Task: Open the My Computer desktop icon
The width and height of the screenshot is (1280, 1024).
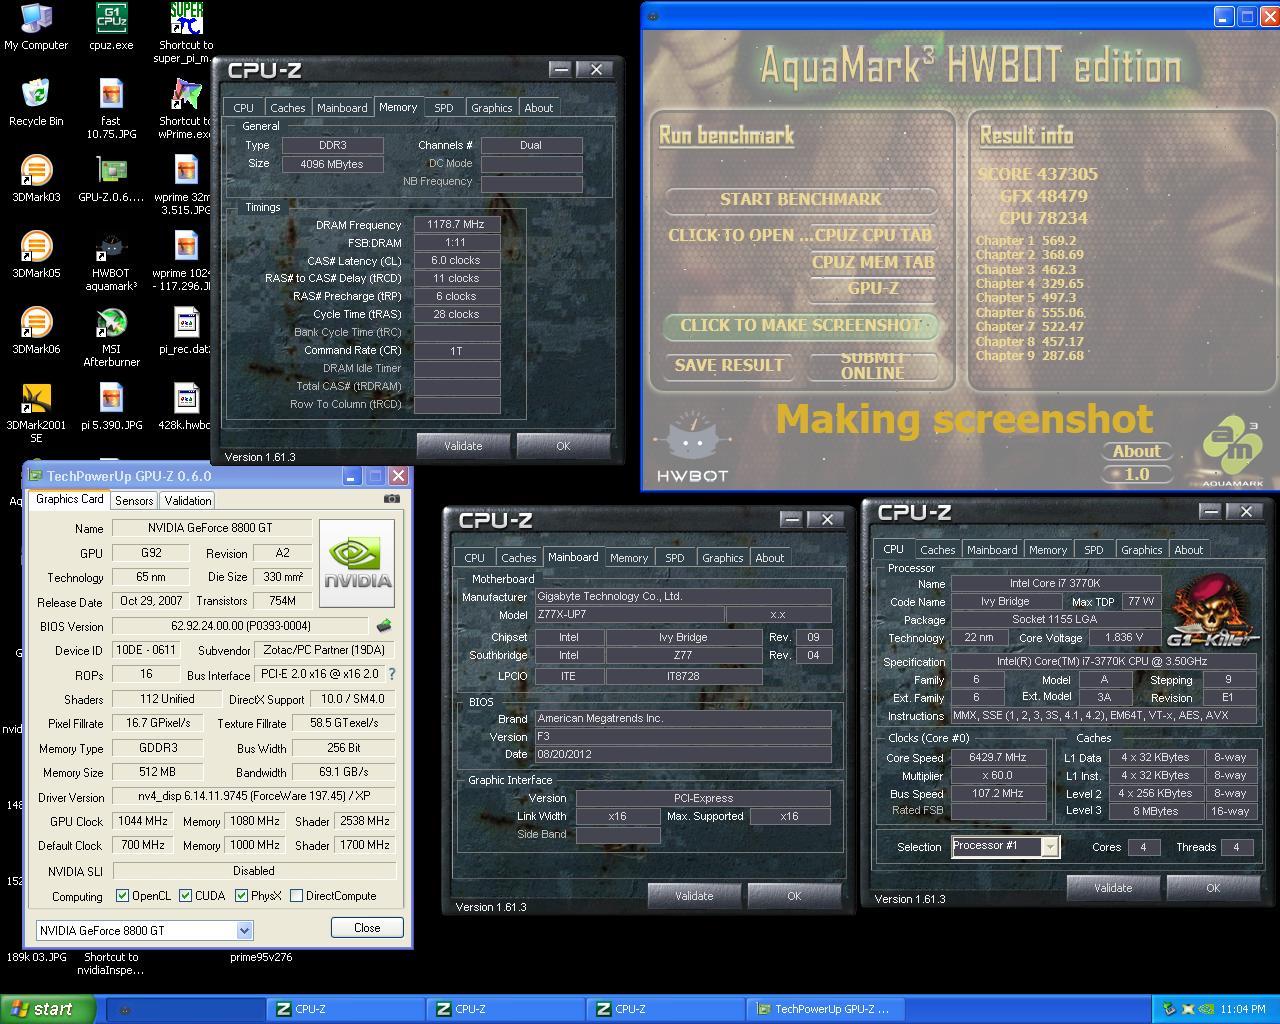Action: (36, 27)
